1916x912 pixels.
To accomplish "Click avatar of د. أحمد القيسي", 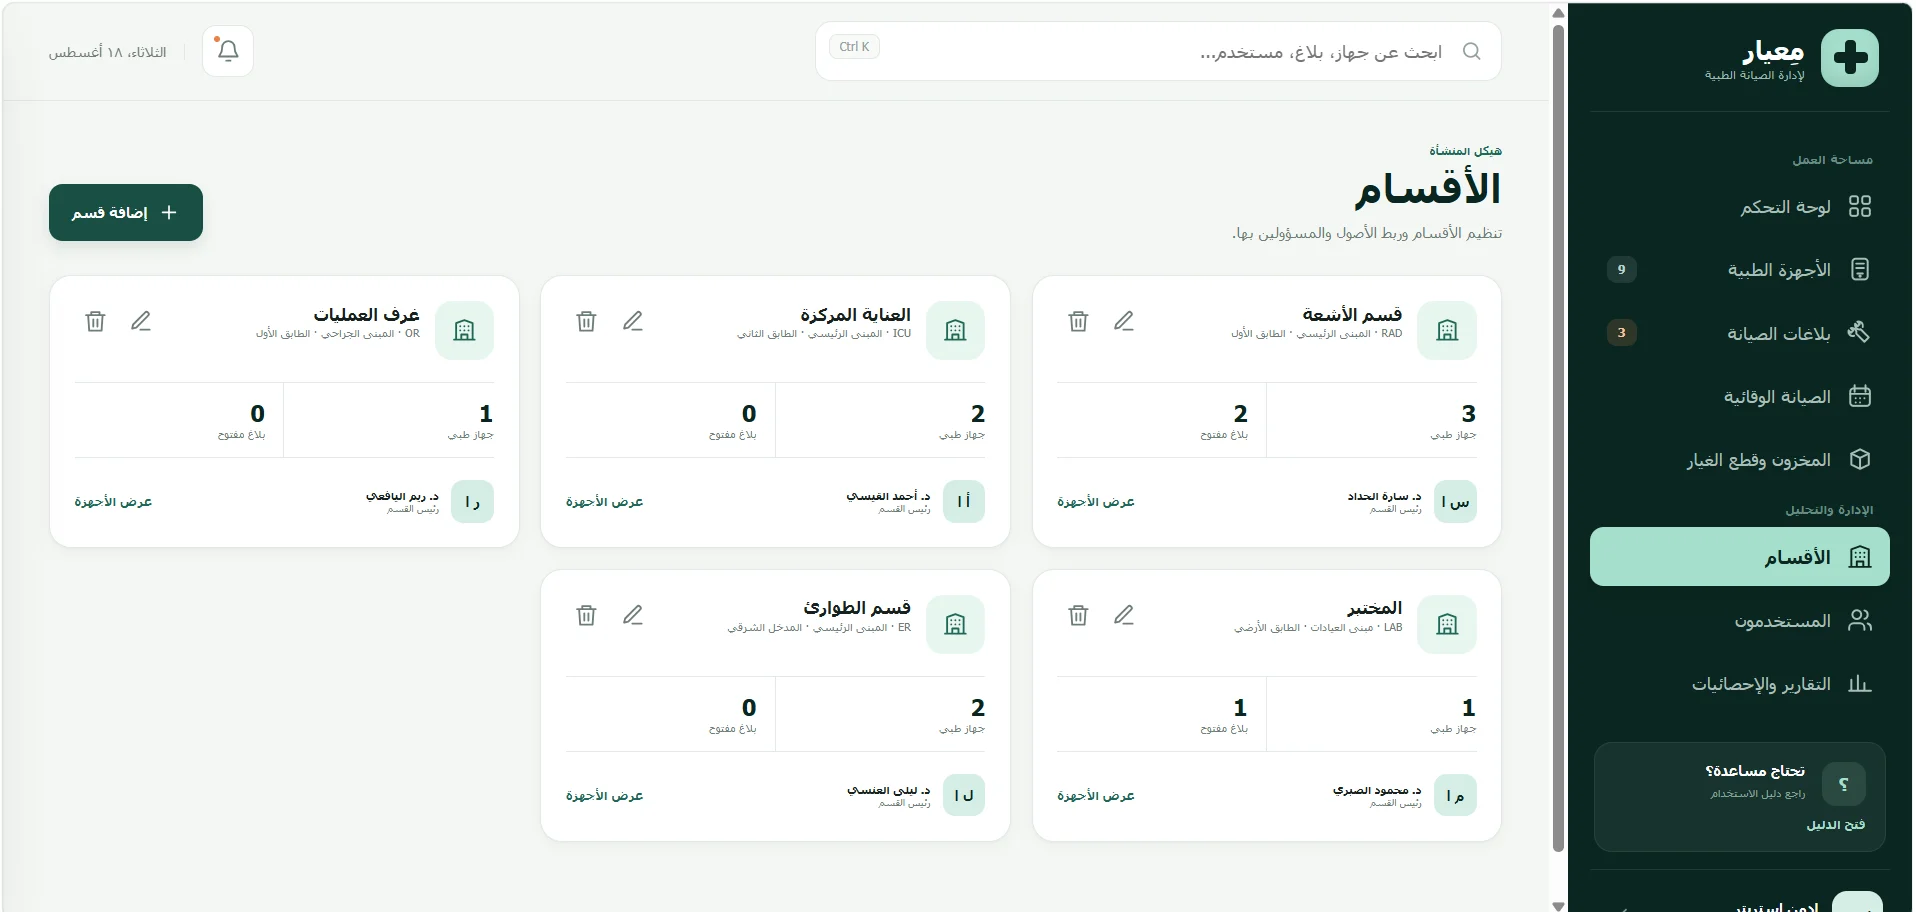I will [x=963, y=502].
